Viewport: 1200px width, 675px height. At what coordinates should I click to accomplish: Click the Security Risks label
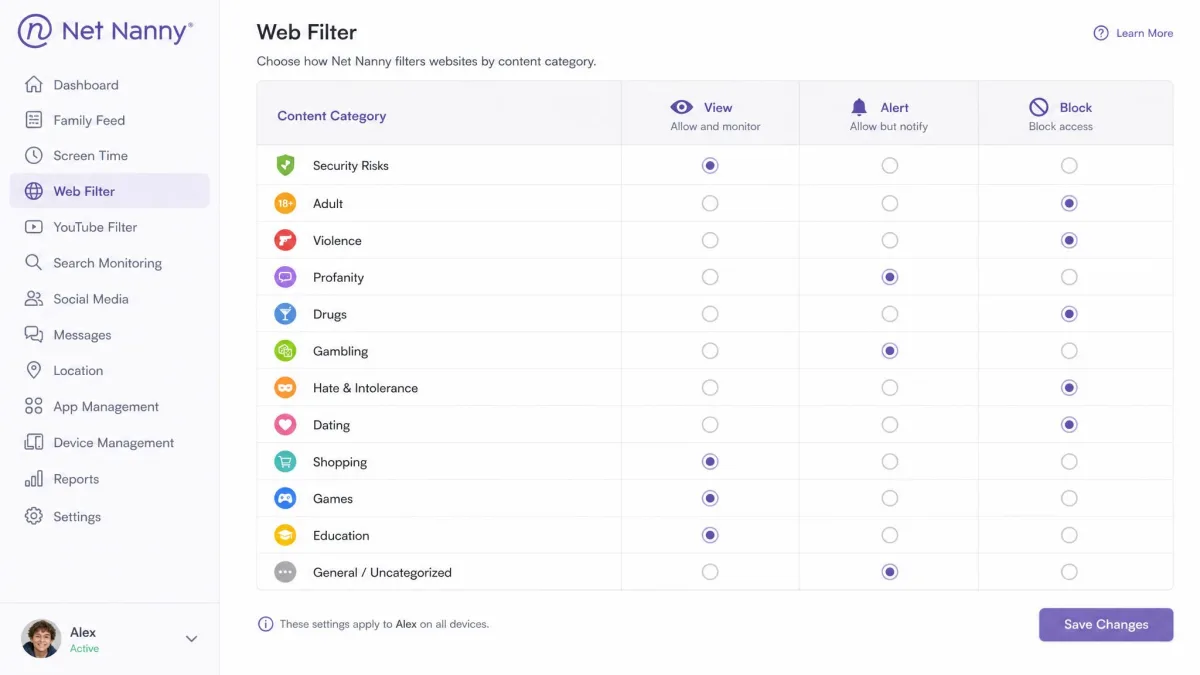point(351,166)
